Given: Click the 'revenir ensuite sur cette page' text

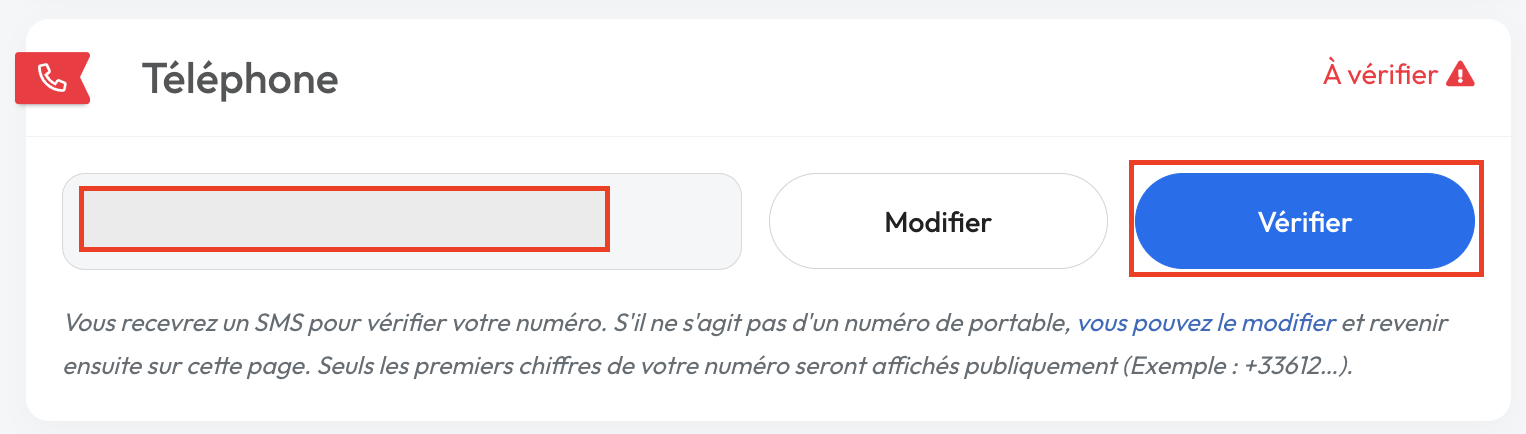Looking at the screenshot, I should pos(1400,323).
